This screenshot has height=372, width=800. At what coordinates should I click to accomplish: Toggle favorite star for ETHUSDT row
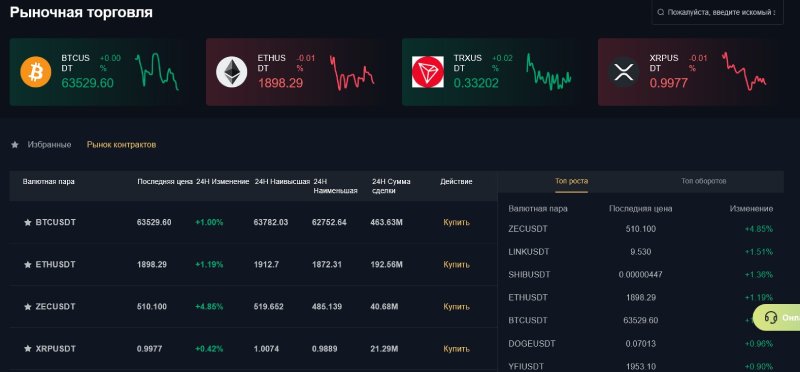28,265
